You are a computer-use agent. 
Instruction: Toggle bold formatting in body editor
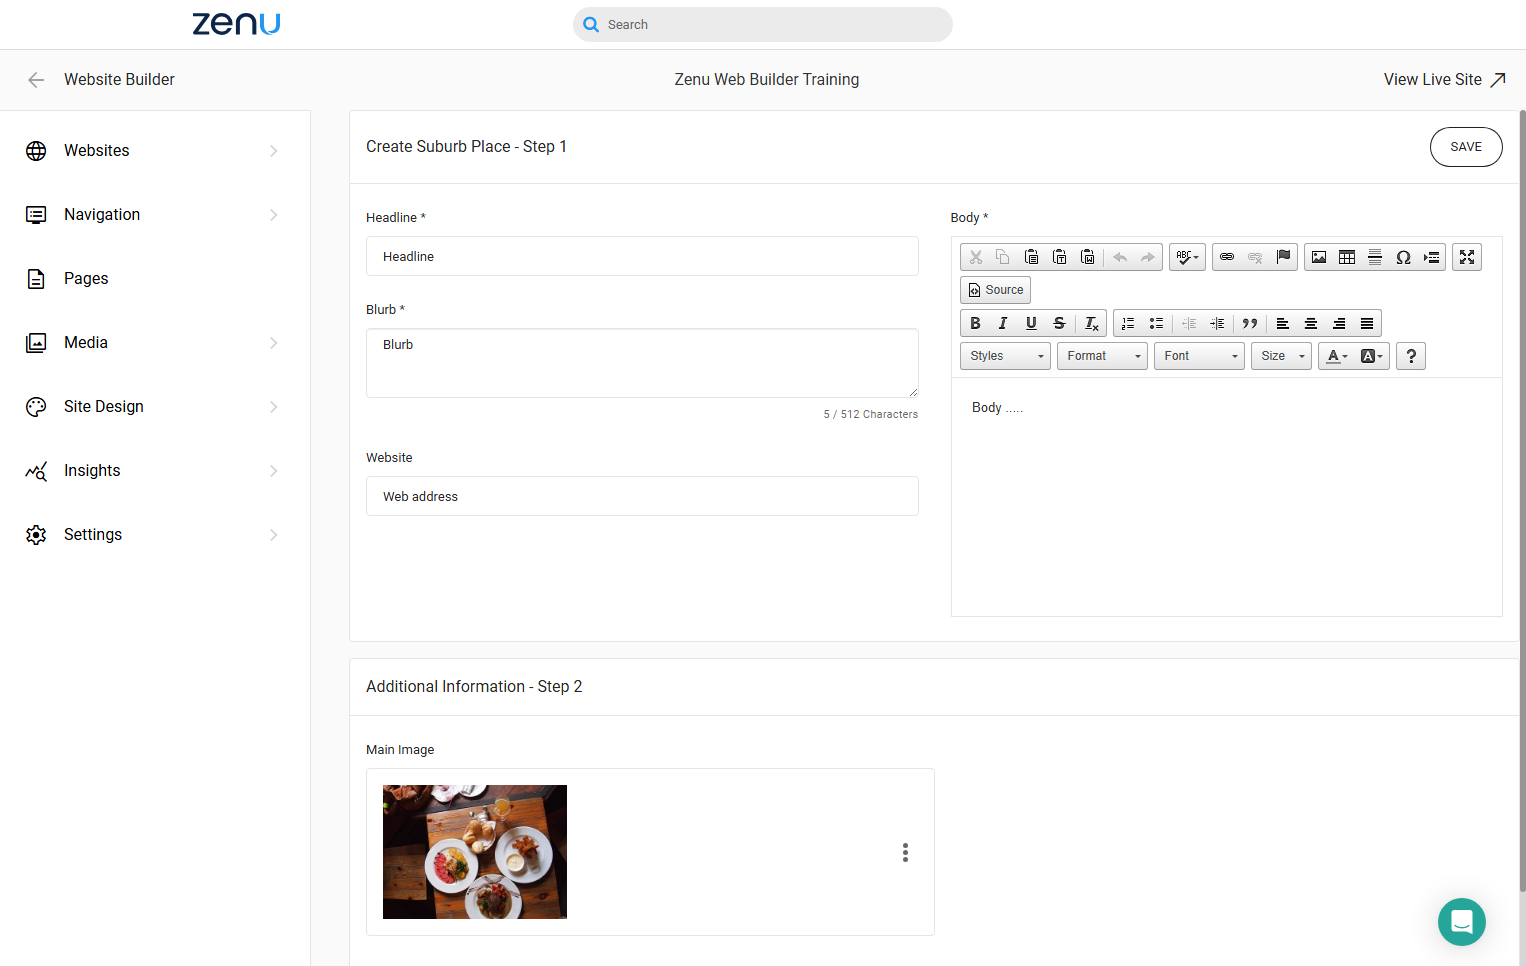click(975, 323)
